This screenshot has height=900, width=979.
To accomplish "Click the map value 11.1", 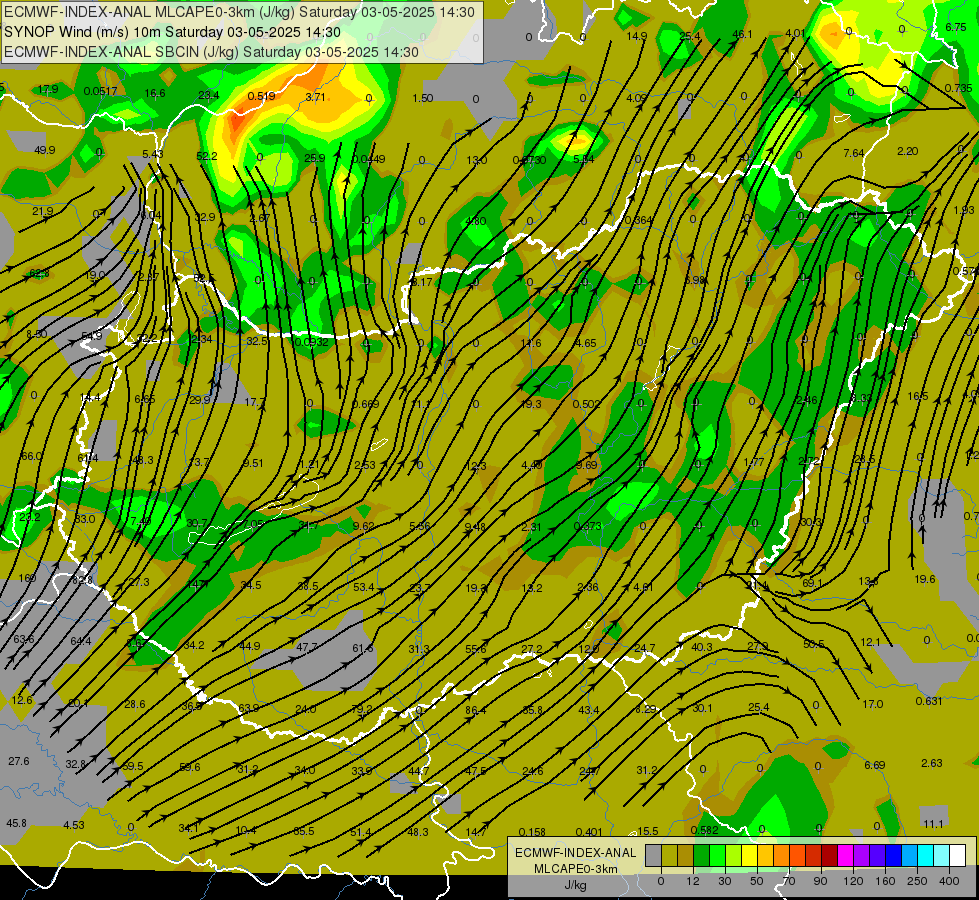I will point(933,824).
